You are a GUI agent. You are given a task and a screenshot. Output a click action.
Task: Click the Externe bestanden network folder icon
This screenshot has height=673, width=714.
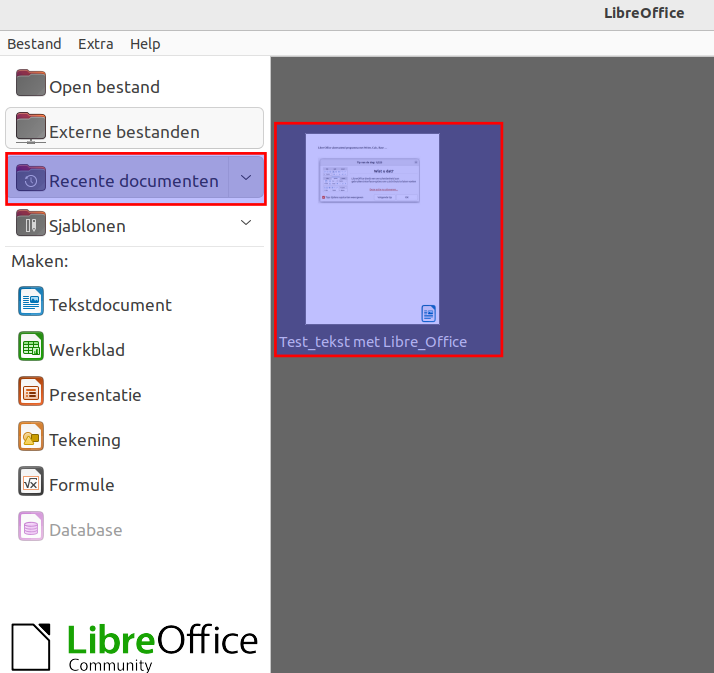(31, 128)
